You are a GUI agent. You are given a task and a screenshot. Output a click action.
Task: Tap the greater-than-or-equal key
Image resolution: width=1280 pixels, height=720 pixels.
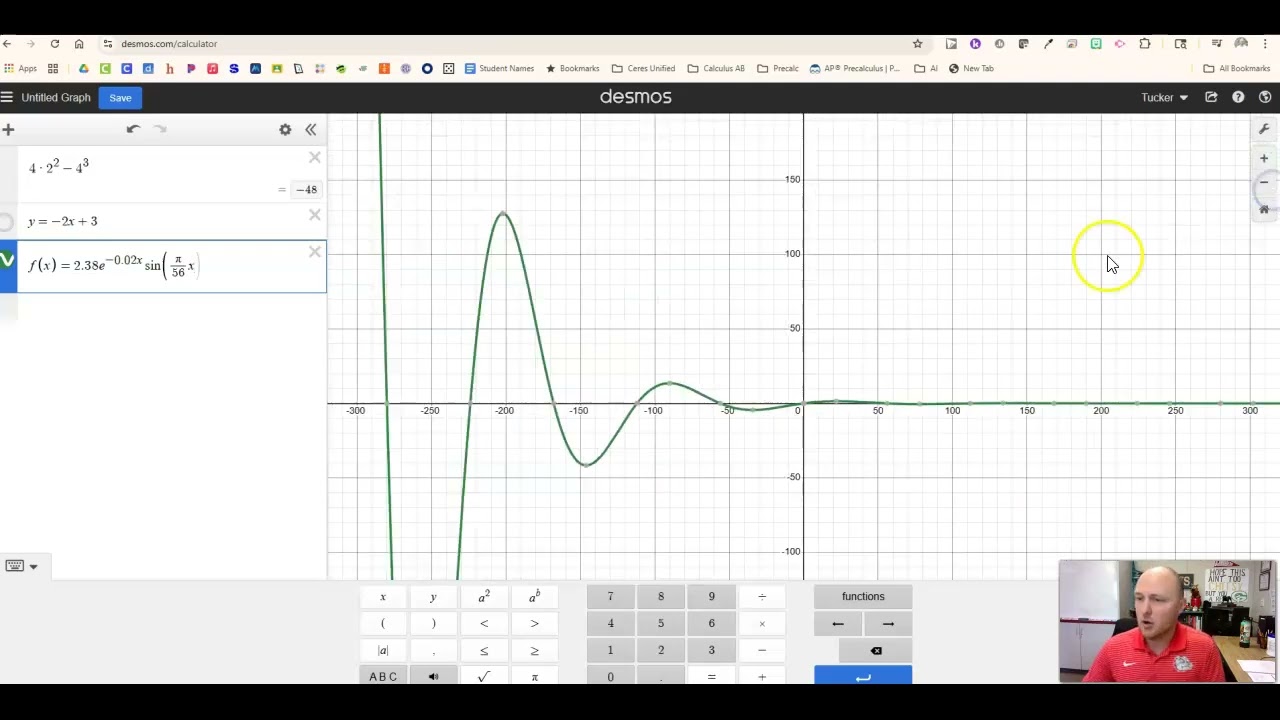point(534,650)
